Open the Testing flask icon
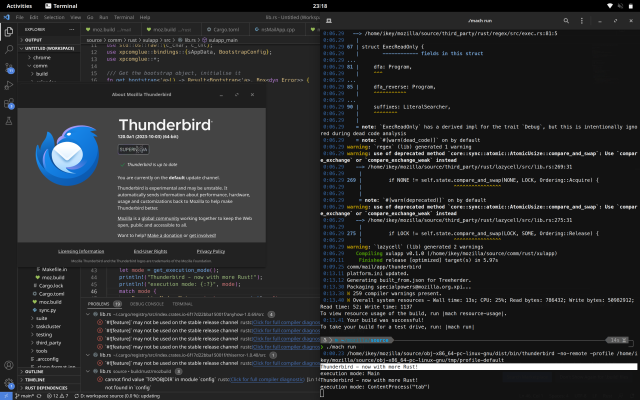The width and height of the screenshot is (640, 400). (9, 121)
